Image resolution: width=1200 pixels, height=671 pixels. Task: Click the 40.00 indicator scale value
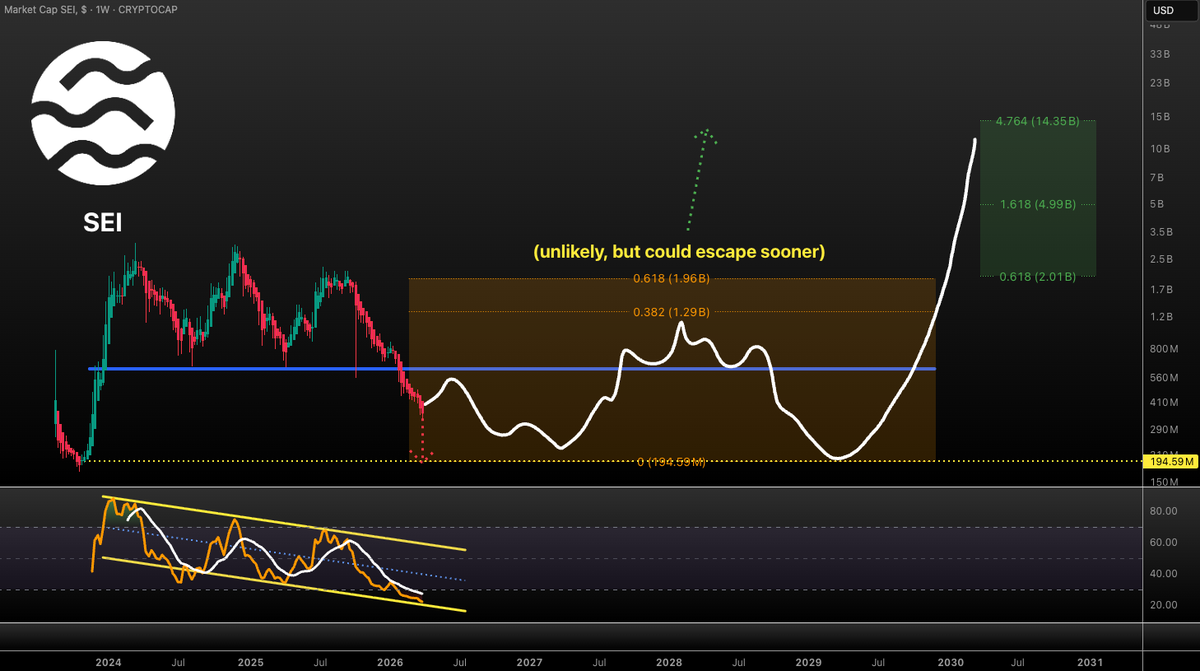(1163, 574)
